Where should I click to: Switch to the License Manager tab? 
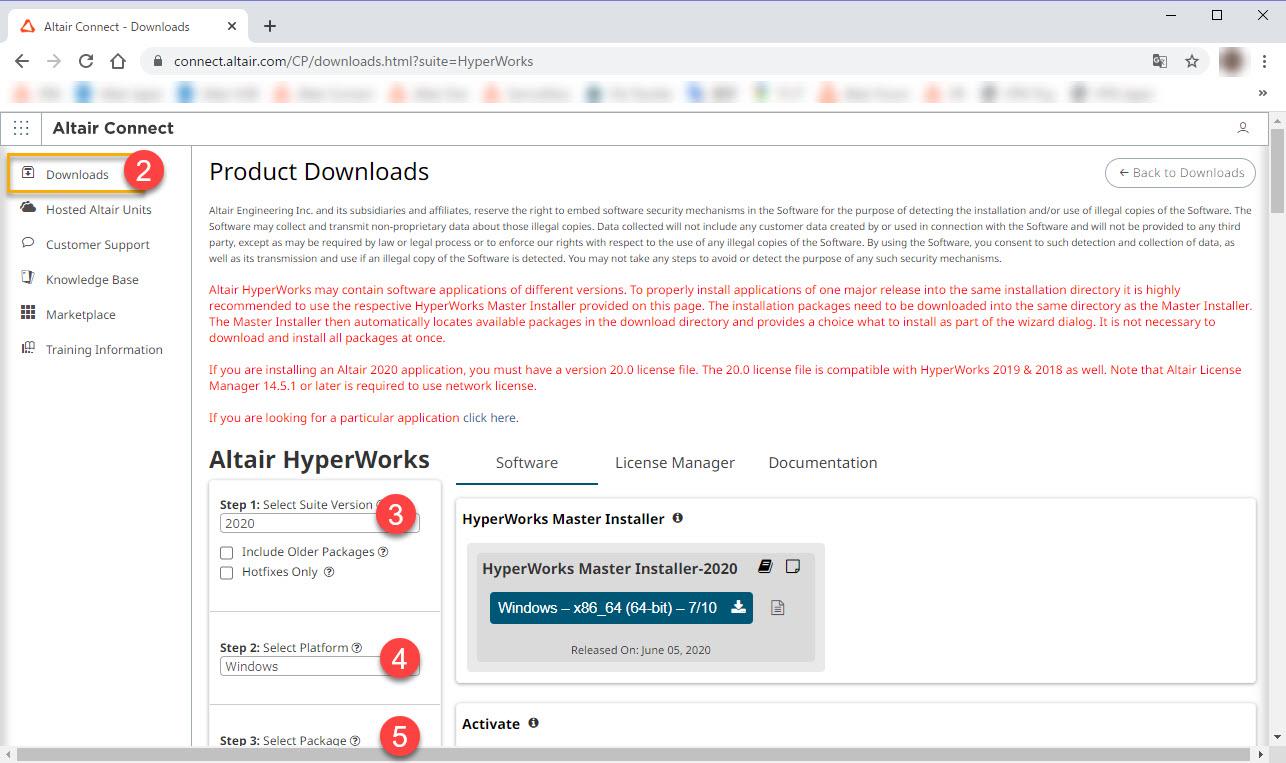tap(675, 462)
